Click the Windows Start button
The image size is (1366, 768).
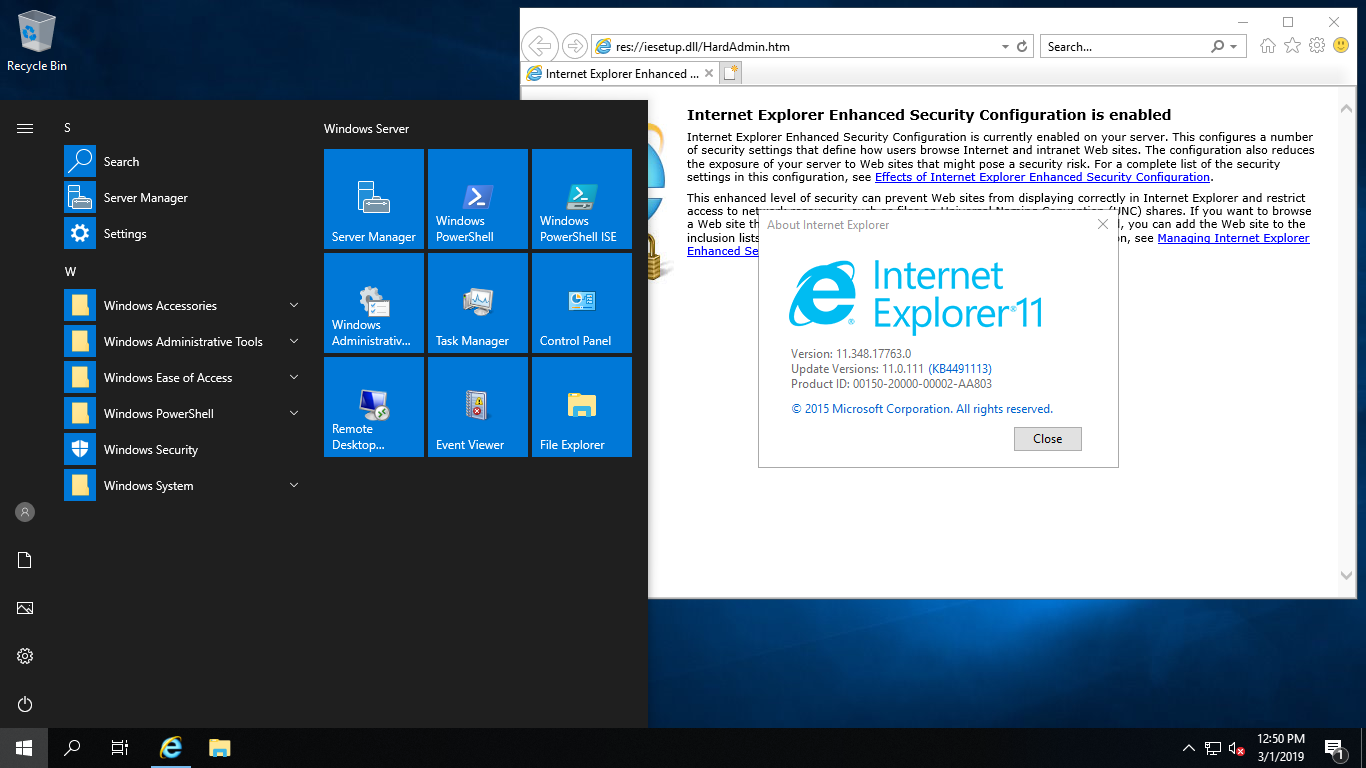pyautogui.click(x=24, y=748)
